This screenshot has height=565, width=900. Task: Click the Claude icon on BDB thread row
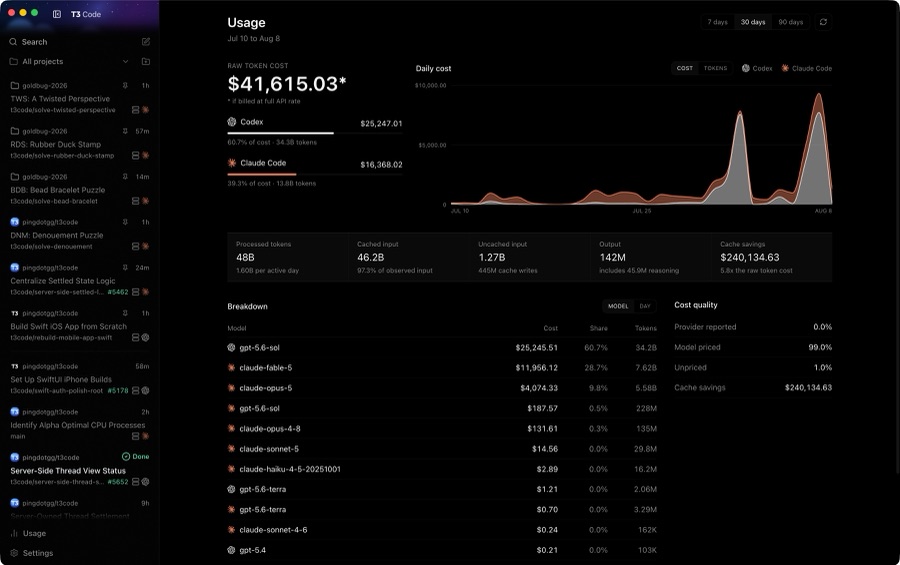[146, 201]
